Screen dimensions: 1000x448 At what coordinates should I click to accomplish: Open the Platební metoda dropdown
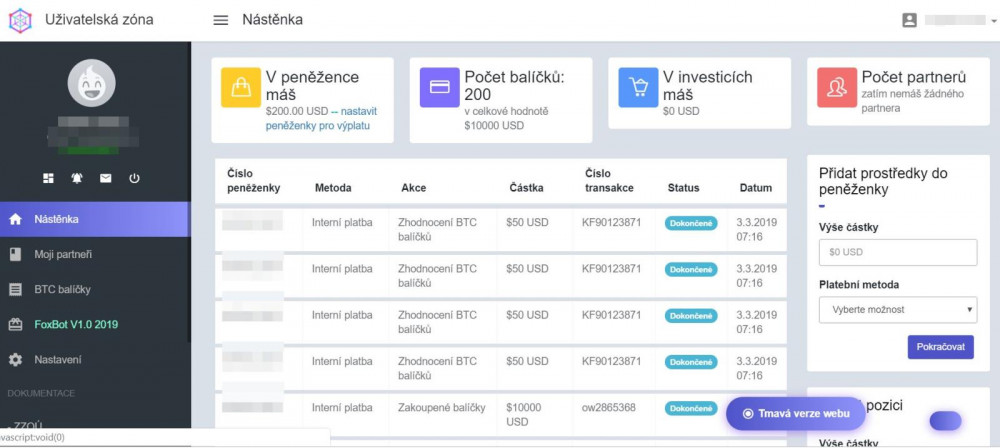pos(898,310)
